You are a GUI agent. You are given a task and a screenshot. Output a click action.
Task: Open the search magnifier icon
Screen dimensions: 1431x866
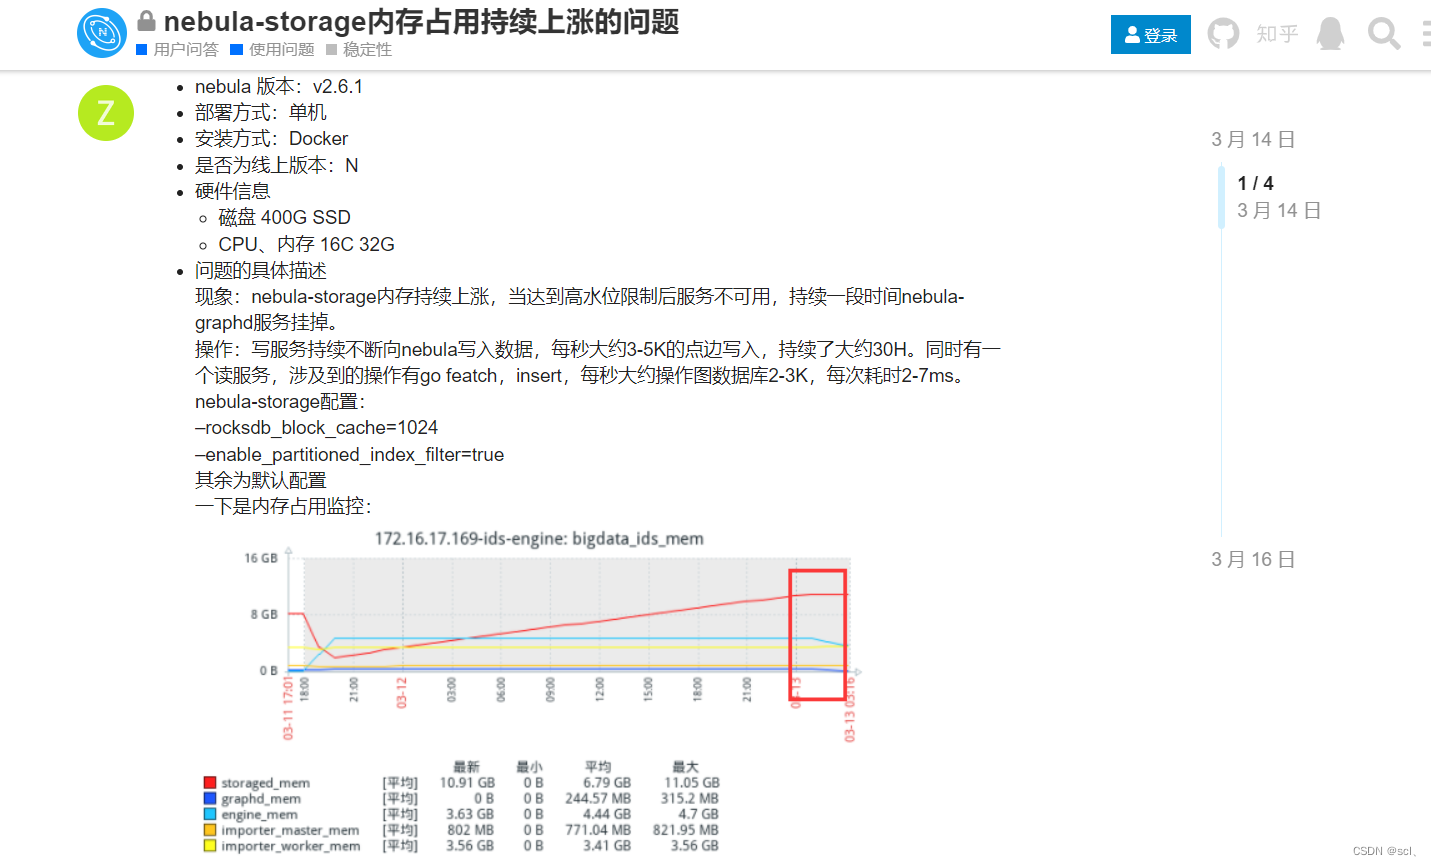click(x=1384, y=34)
